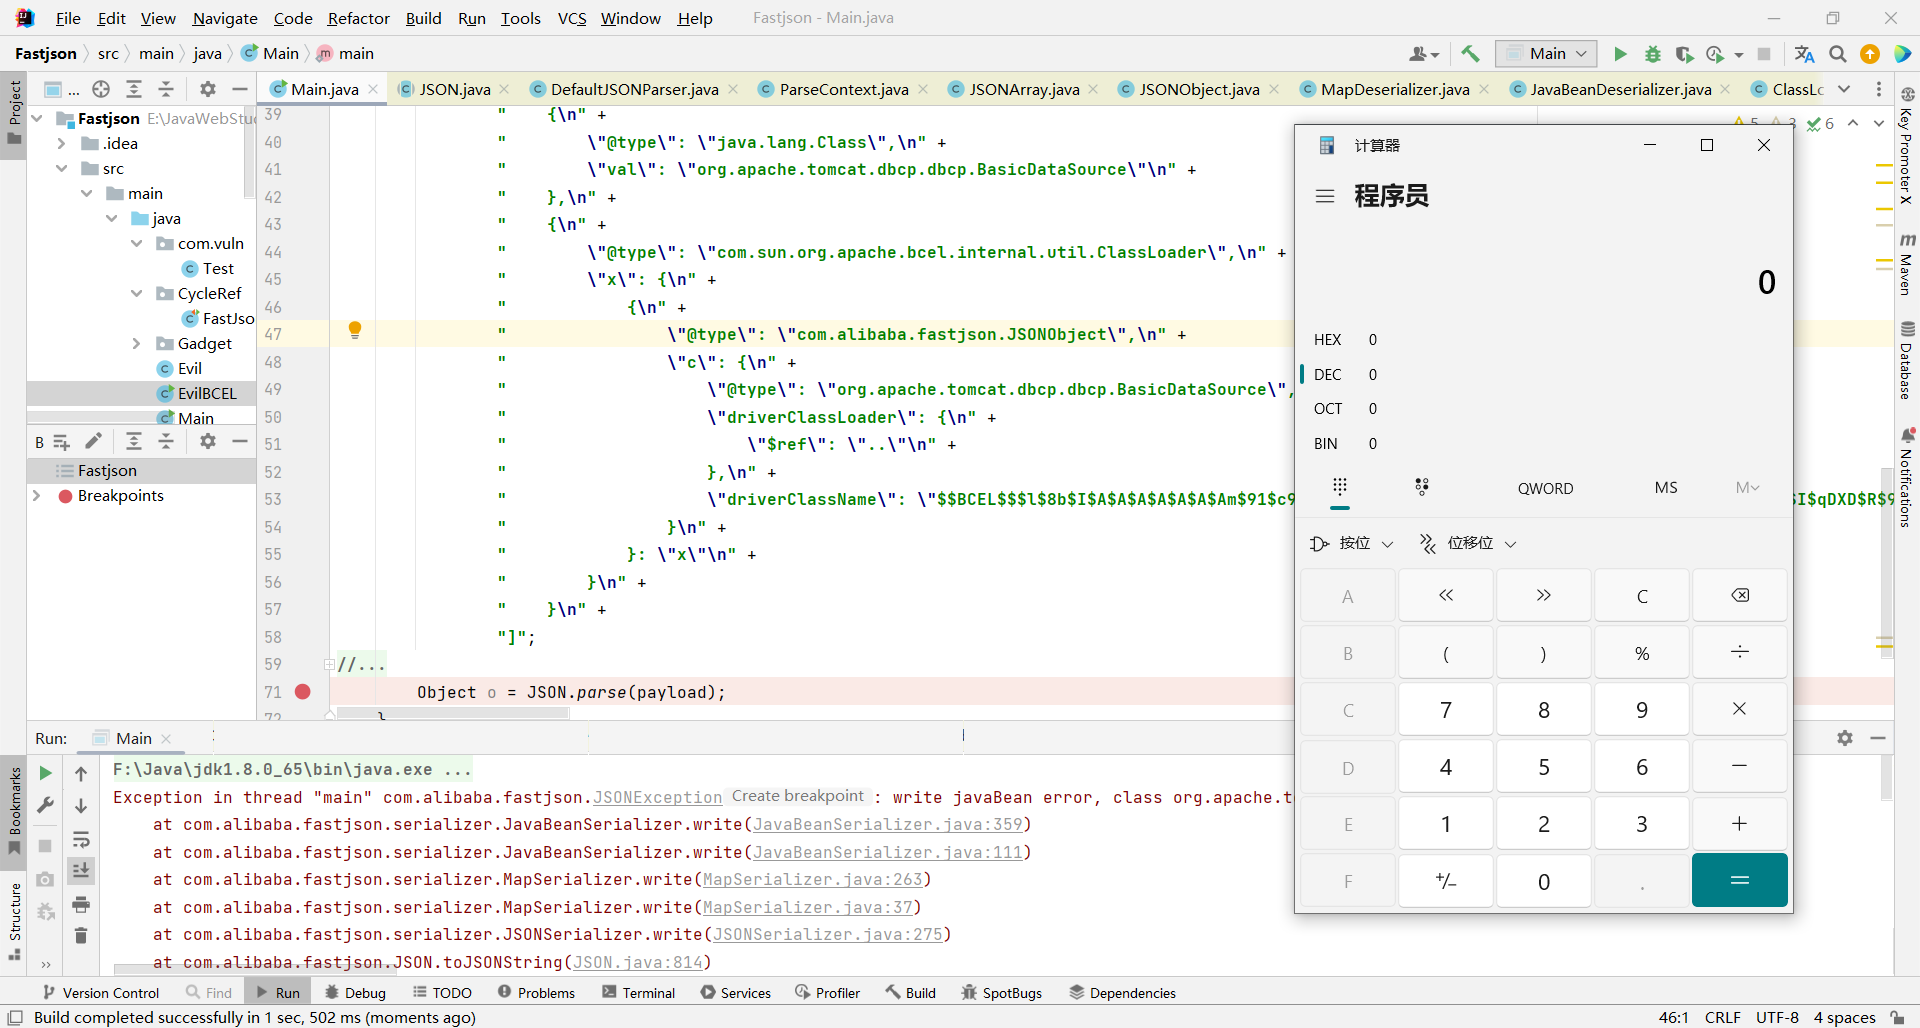Screen dimensions: 1920x1028
Task: Open the Maven tool window sidebar
Action: point(1907,264)
